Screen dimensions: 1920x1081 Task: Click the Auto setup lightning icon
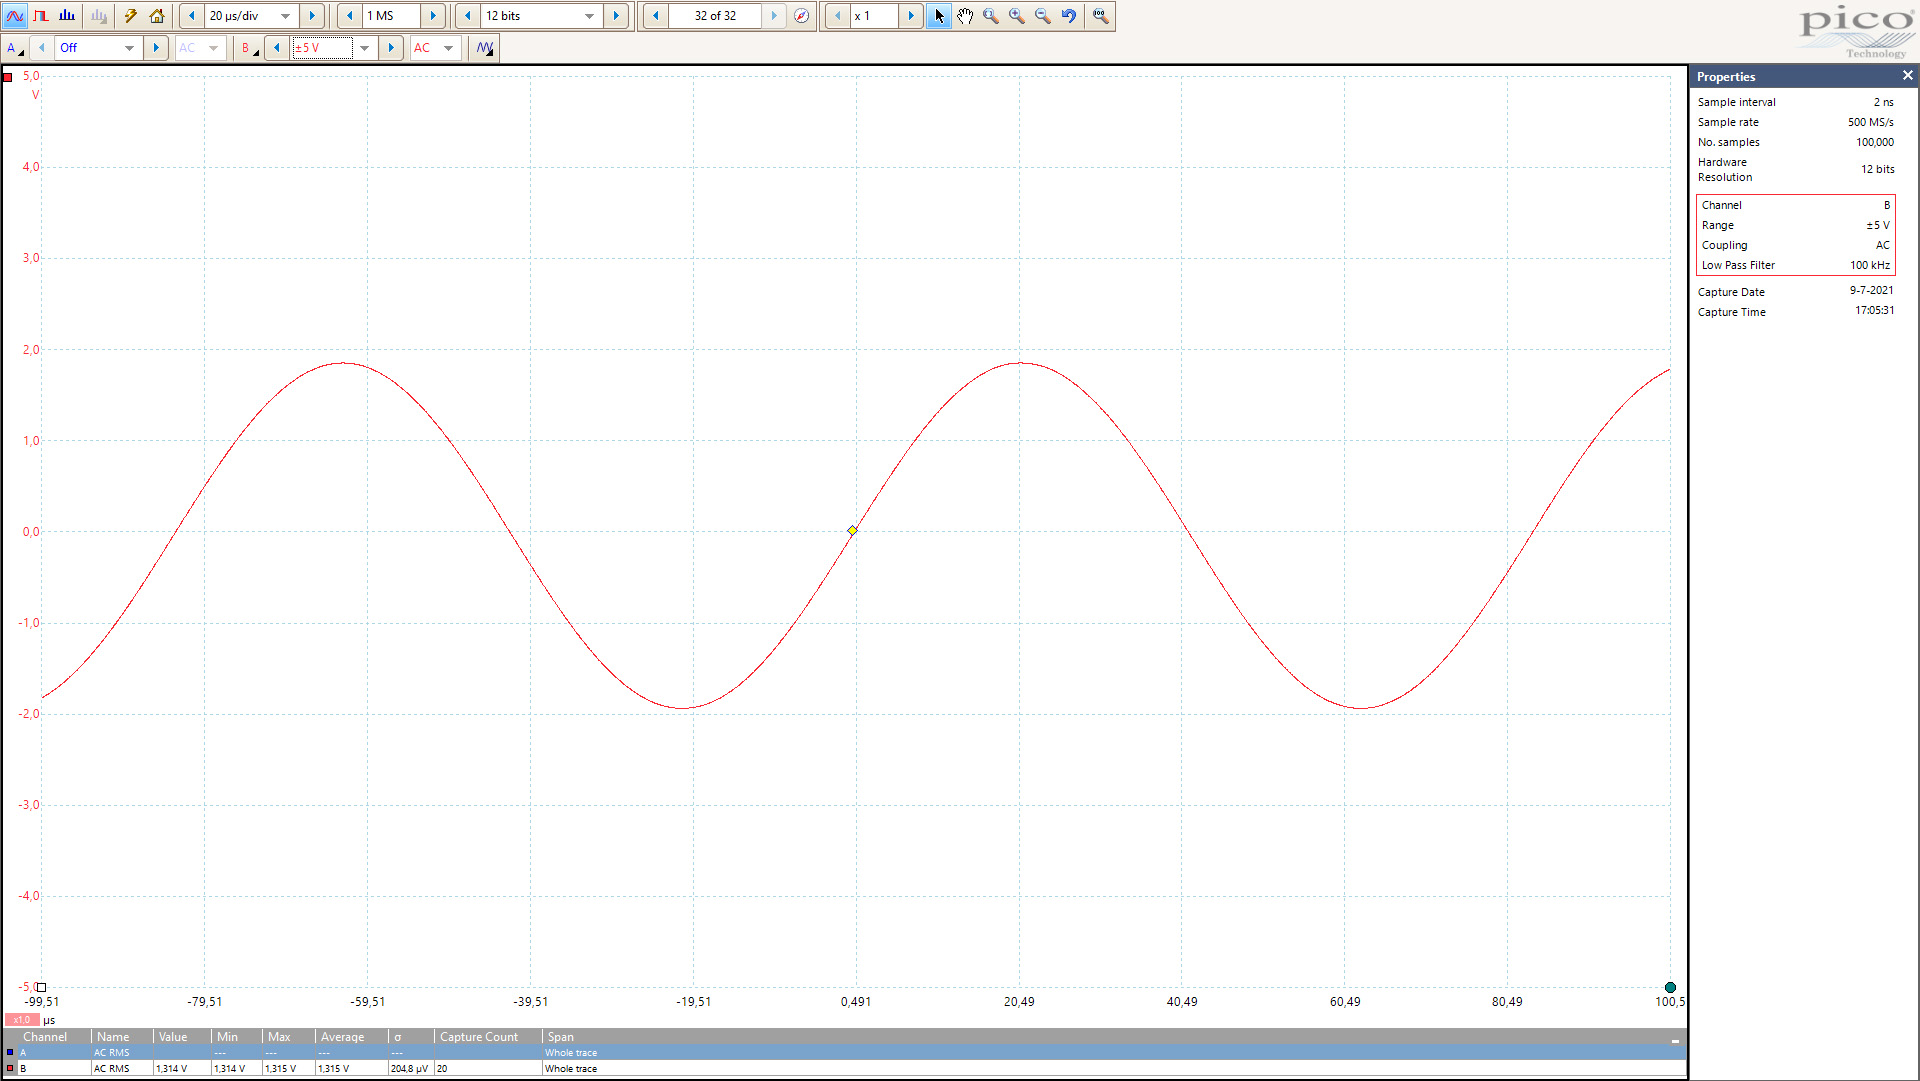coord(130,16)
